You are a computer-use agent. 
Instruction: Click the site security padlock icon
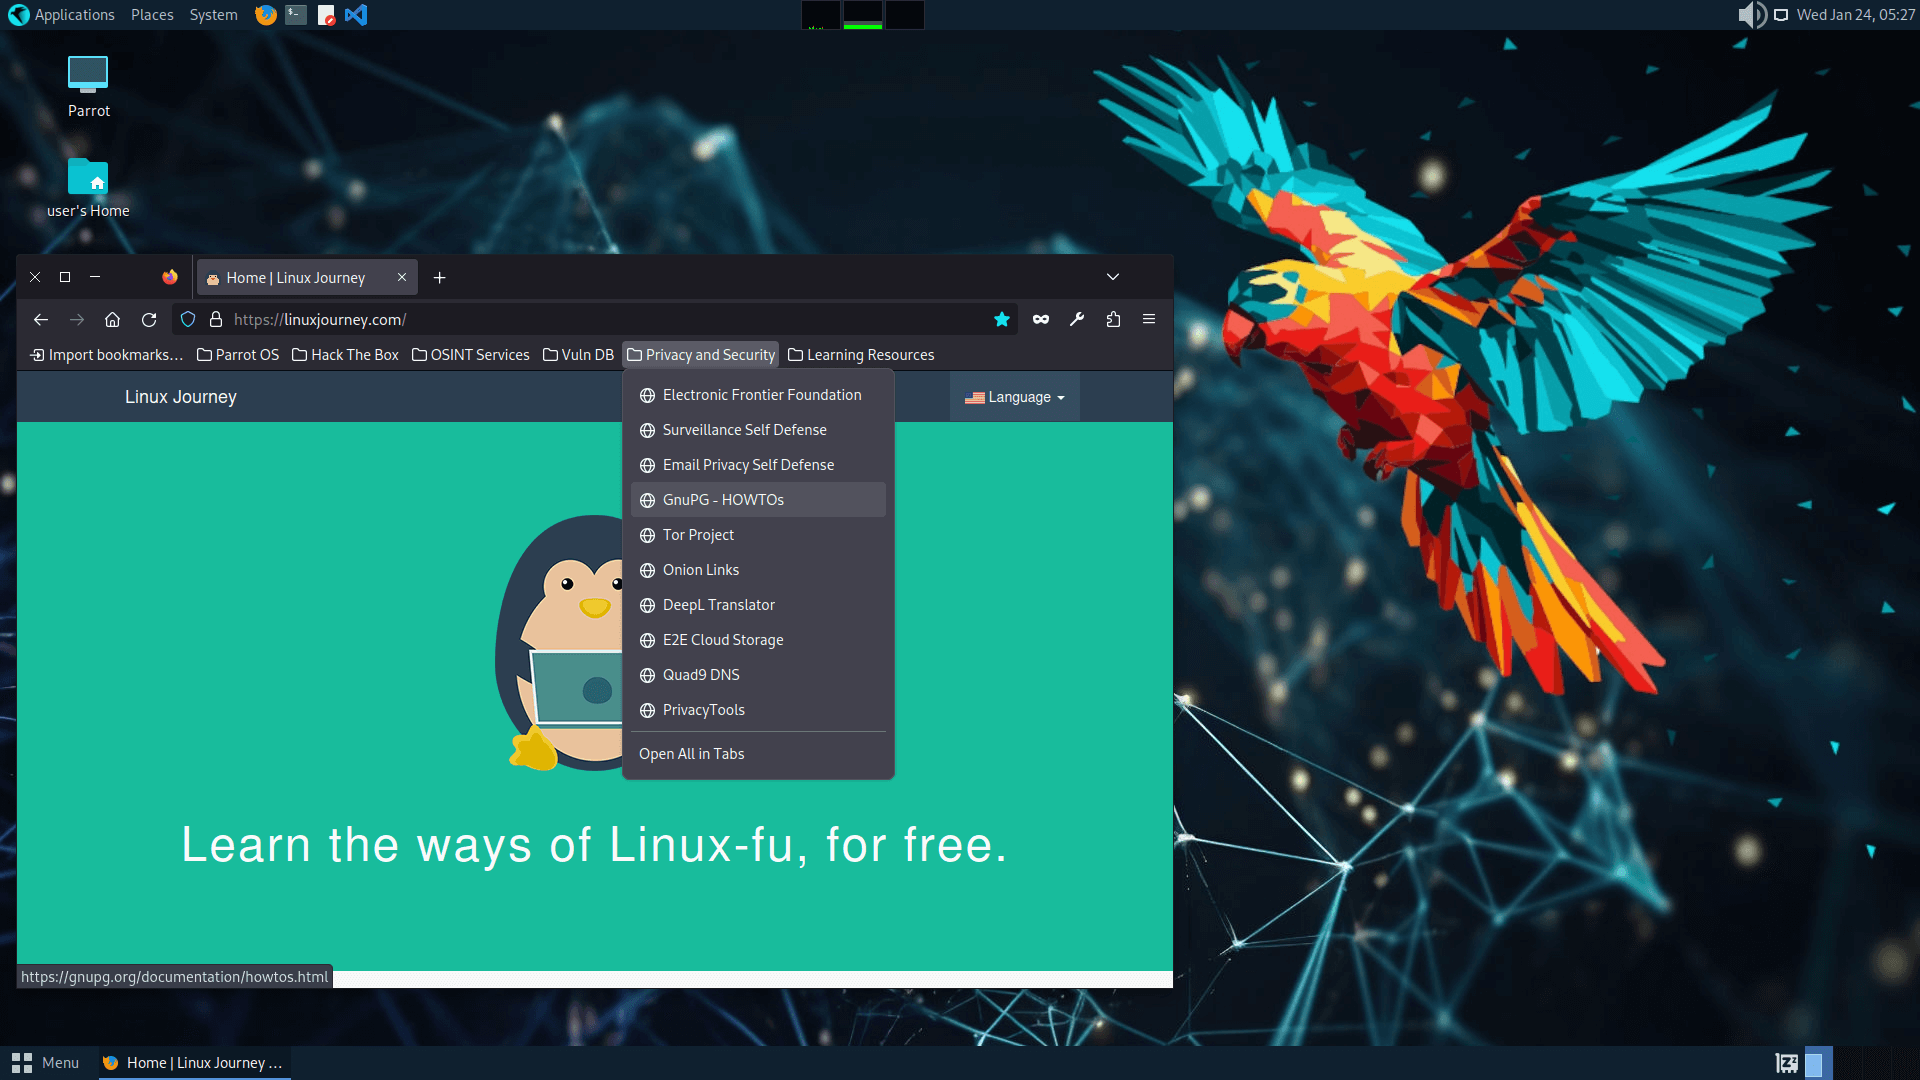[x=215, y=319]
